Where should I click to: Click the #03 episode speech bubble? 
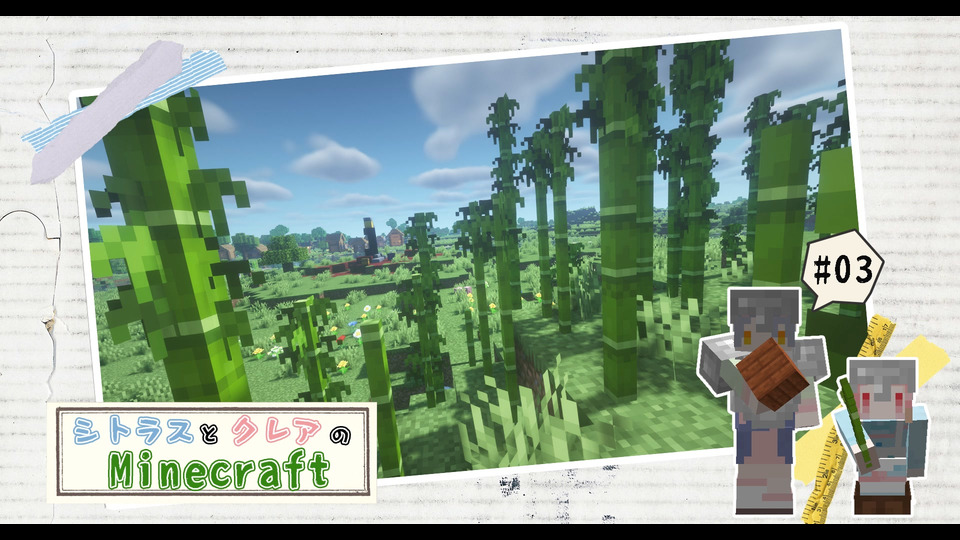[842, 270]
